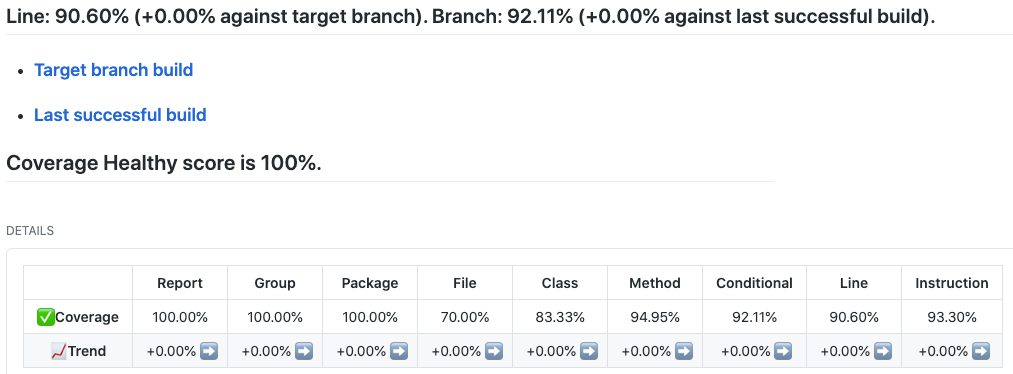Click the Class trend arrow icon

tap(589, 351)
